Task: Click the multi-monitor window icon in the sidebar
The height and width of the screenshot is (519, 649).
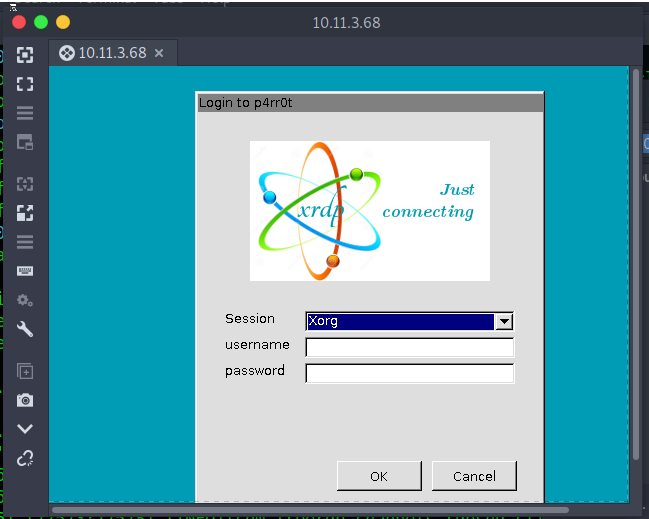Action: [x=25, y=142]
